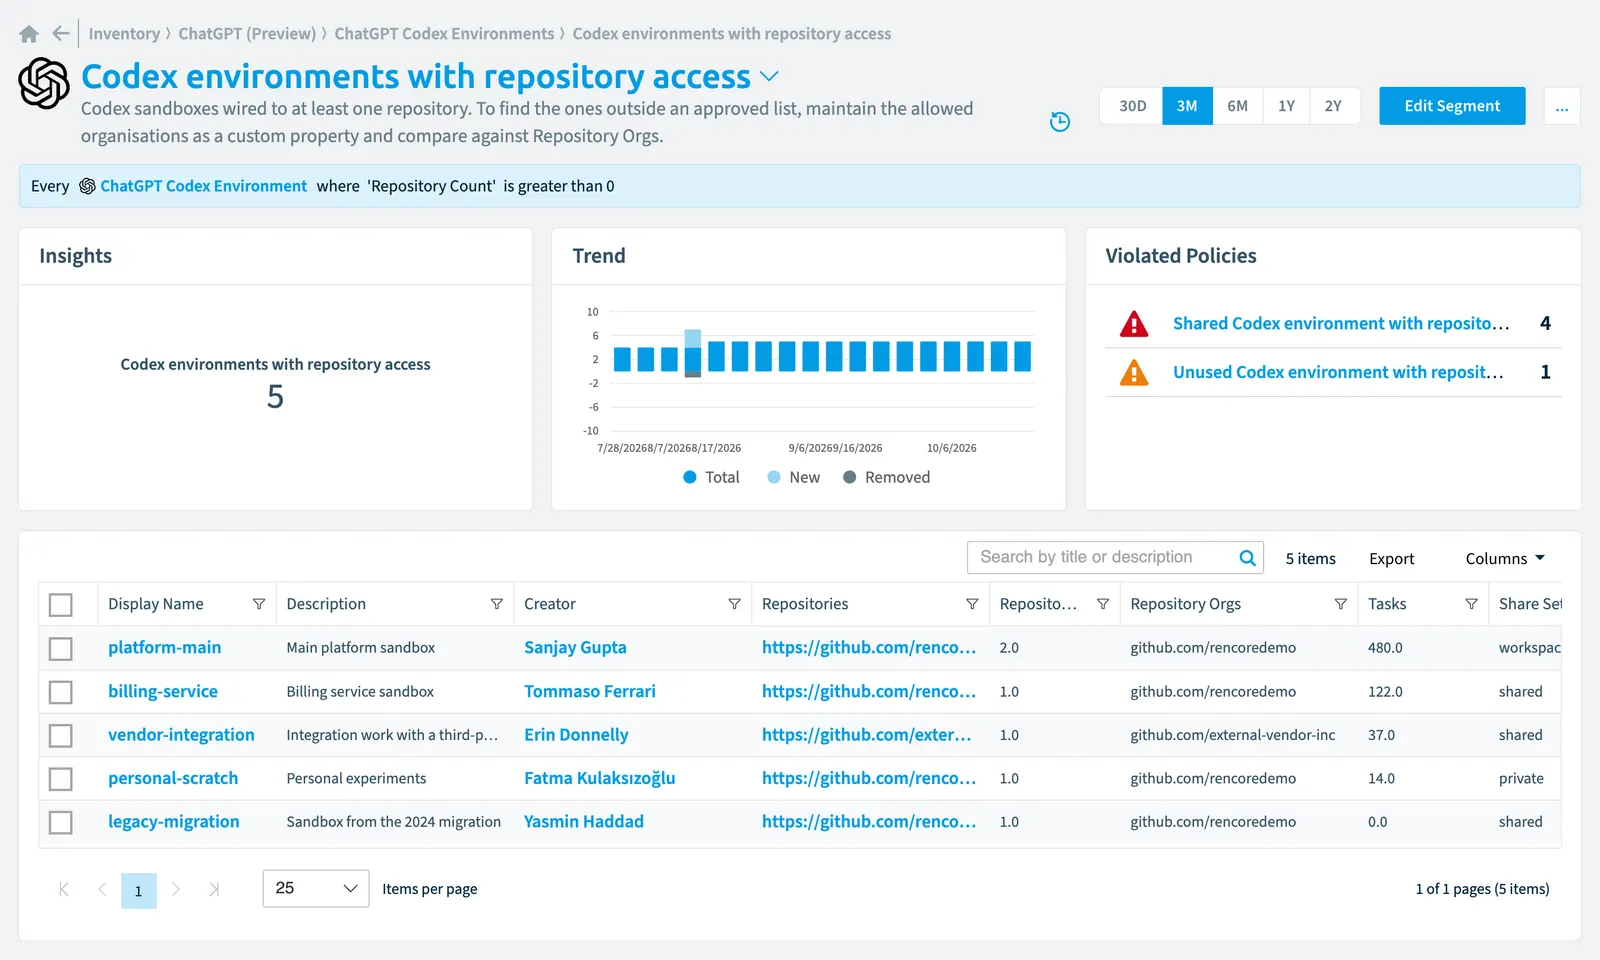This screenshot has height=960, width=1600.
Task: Click the Export button
Action: click(1391, 558)
